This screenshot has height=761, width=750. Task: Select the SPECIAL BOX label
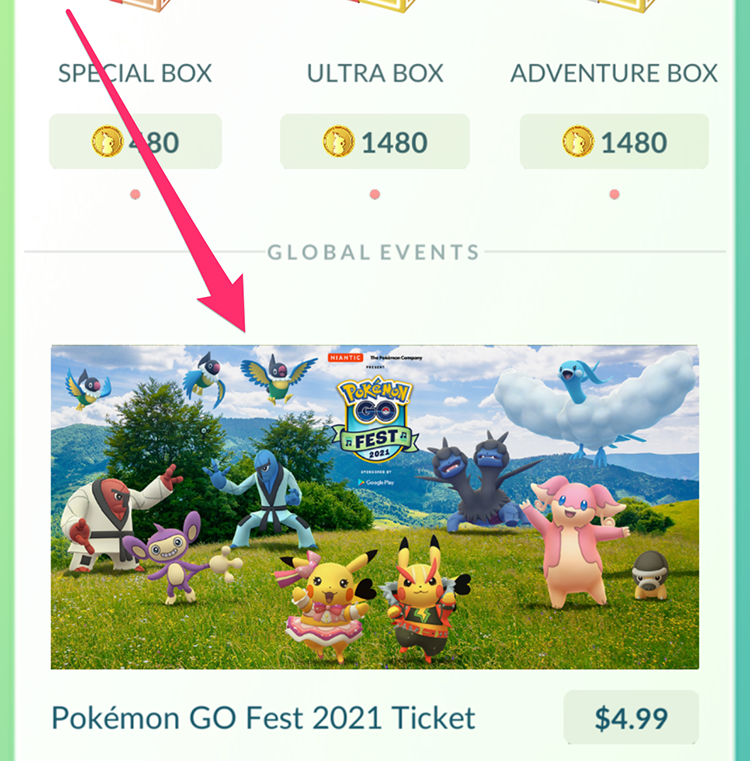pyautogui.click(x=135, y=74)
